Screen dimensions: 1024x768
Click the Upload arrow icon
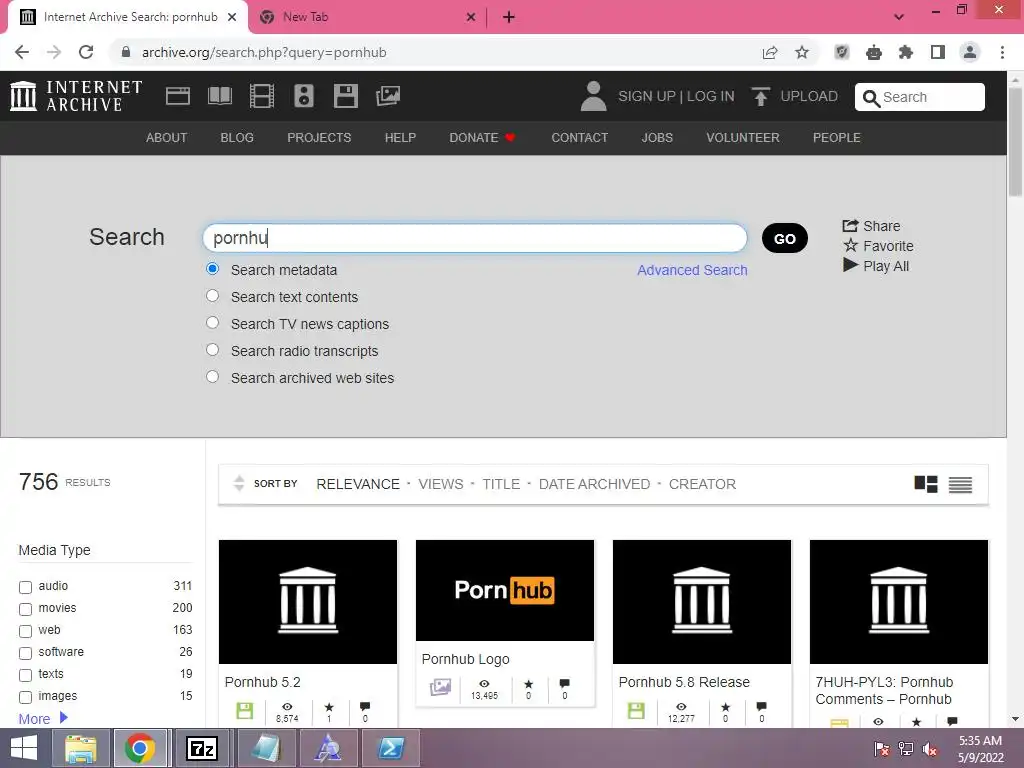point(760,96)
